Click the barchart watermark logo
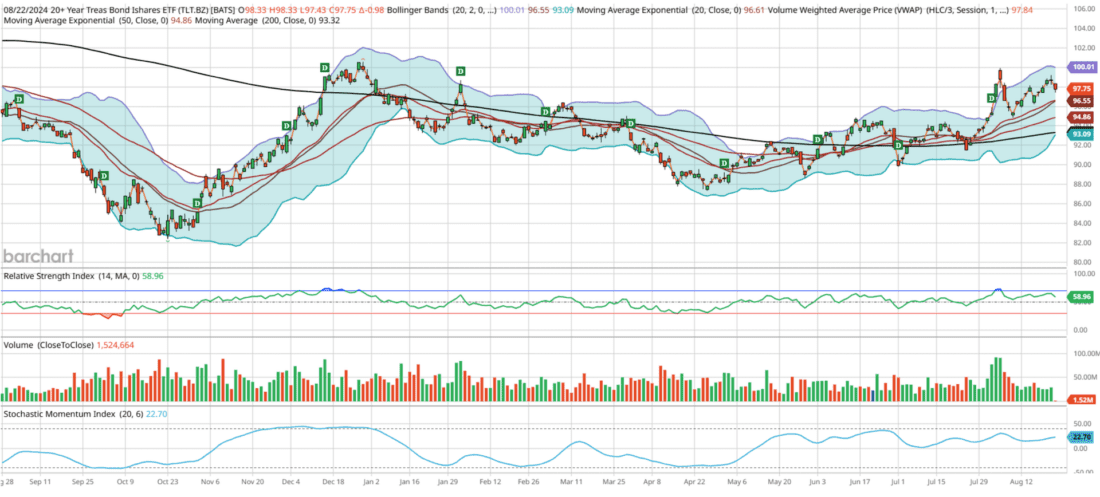Screen dimensions: 1100x497 pos(38,256)
